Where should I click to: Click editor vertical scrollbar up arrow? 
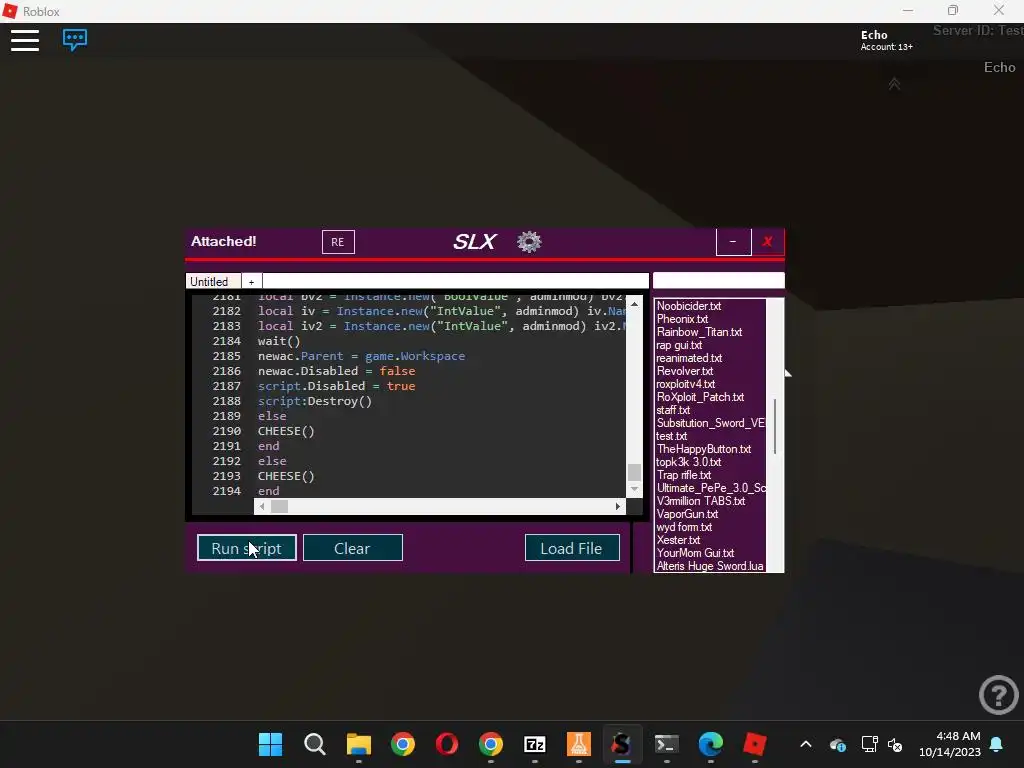click(x=634, y=304)
